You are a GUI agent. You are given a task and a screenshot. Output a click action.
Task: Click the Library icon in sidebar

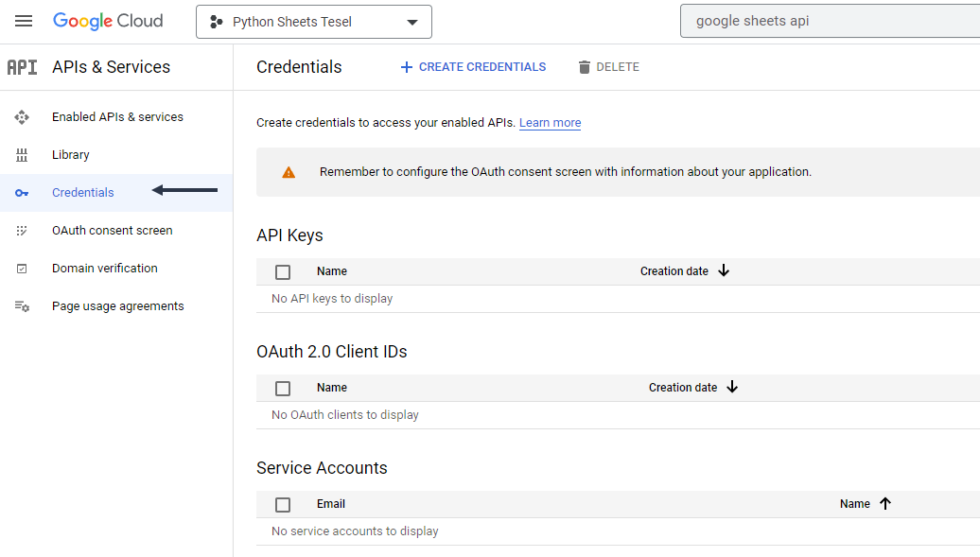pyautogui.click(x=22, y=155)
